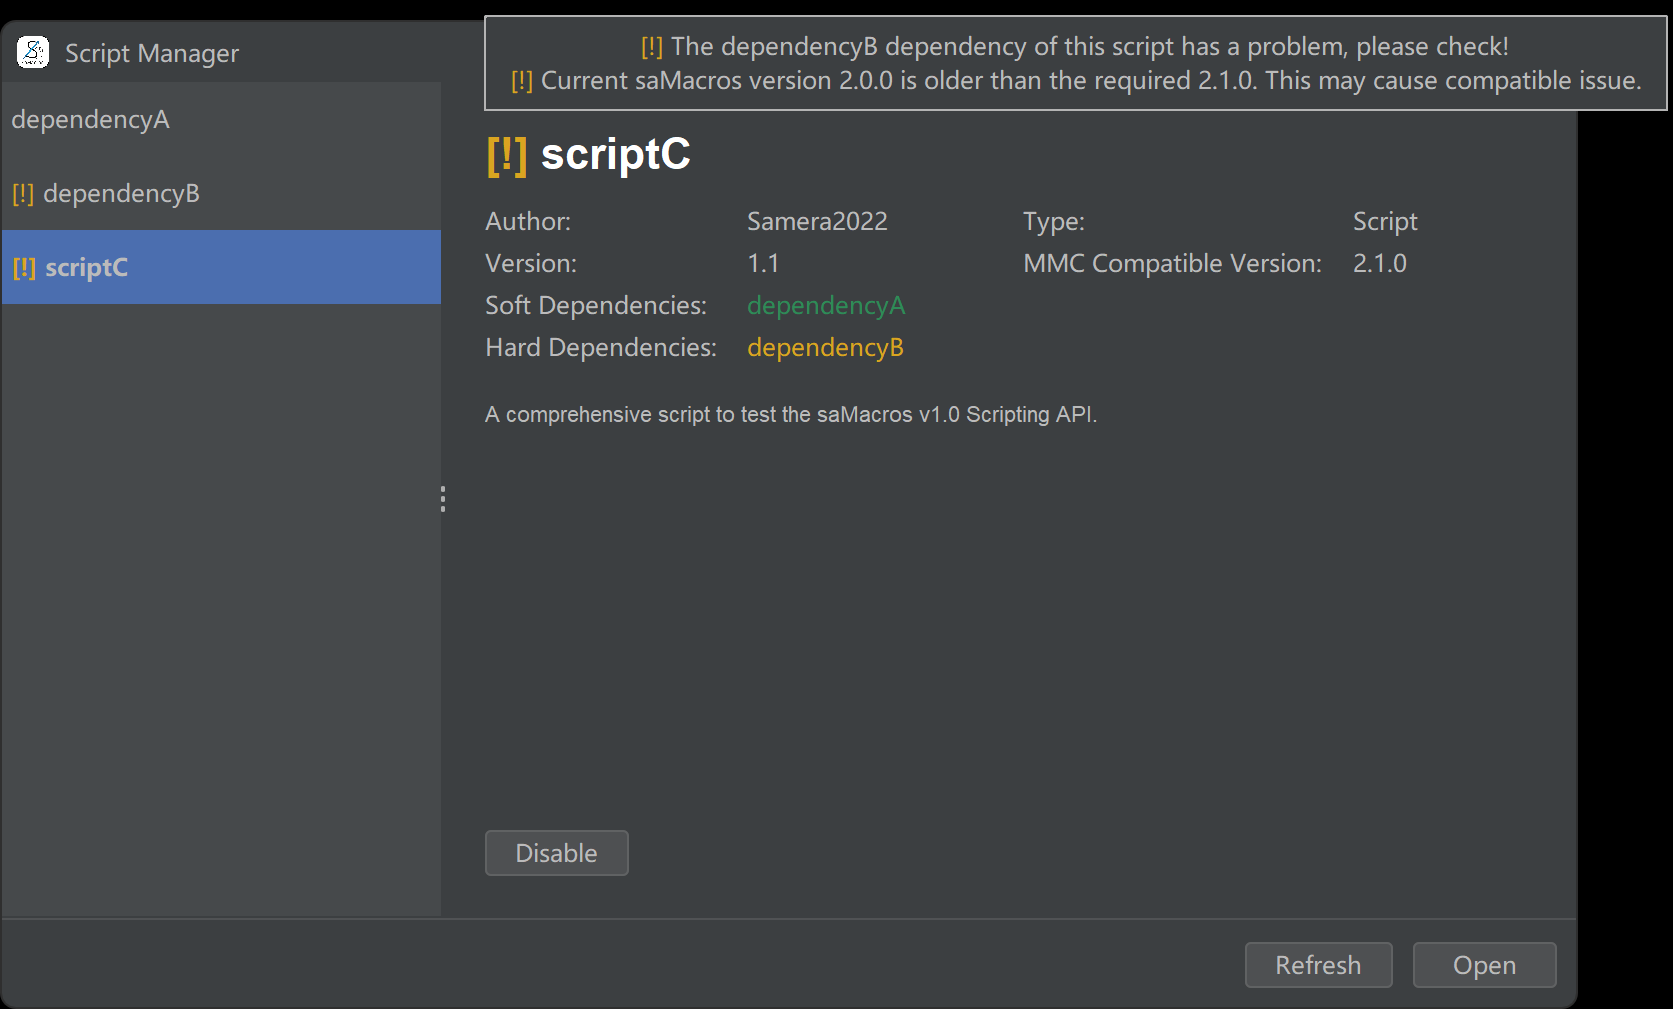Screen dimensions: 1673x1009
Task: Select the scriptC entry in the list
Action: coord(87,268)
